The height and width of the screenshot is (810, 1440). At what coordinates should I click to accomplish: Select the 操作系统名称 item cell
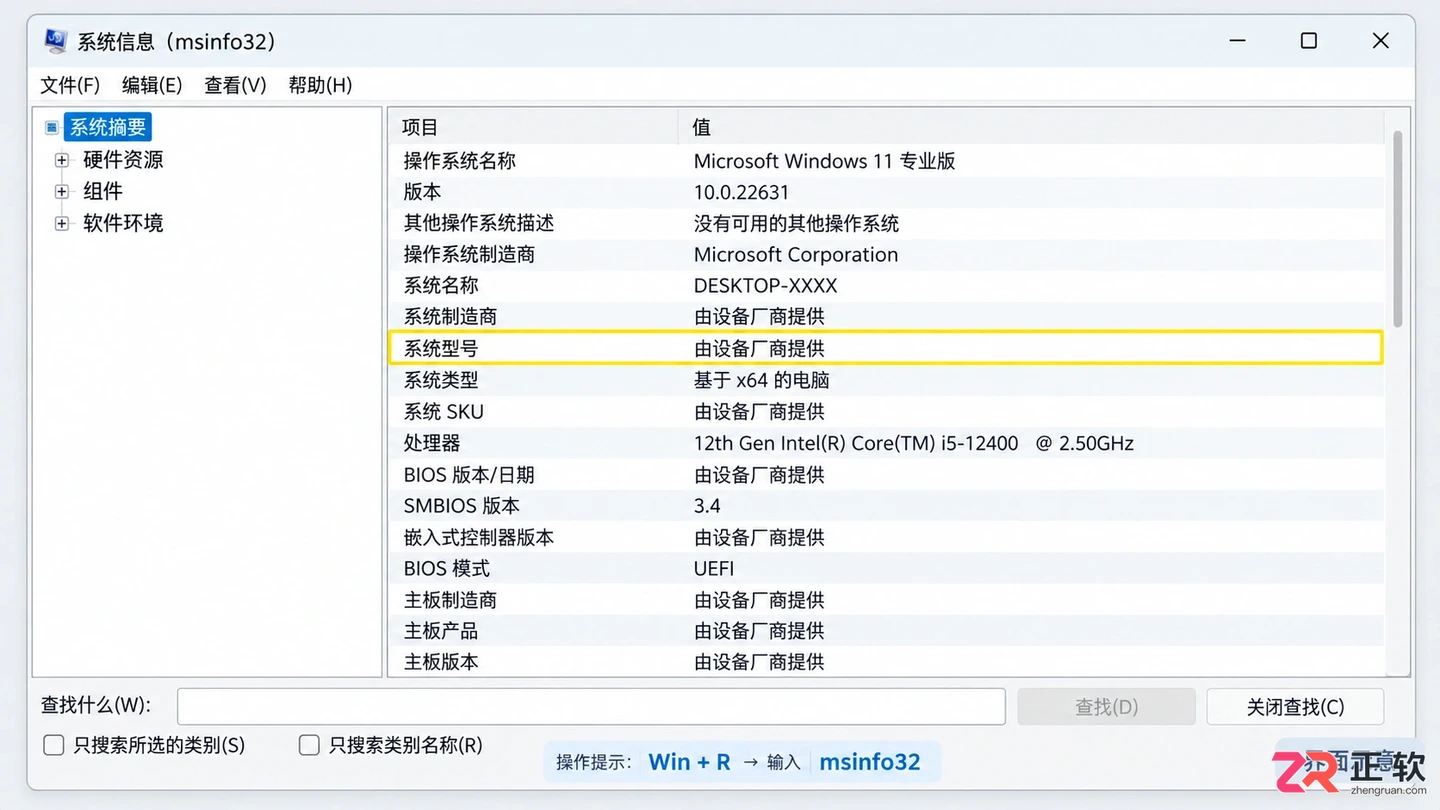click(x=460, y=161)
